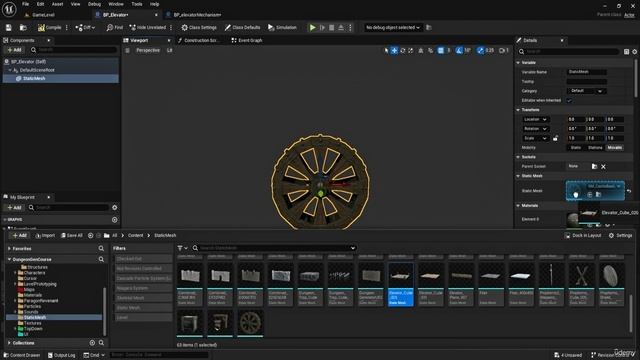Clear the Parent Socket with X icon
The width and height of the screenshot is (640, 360).
tap(603, 167)
